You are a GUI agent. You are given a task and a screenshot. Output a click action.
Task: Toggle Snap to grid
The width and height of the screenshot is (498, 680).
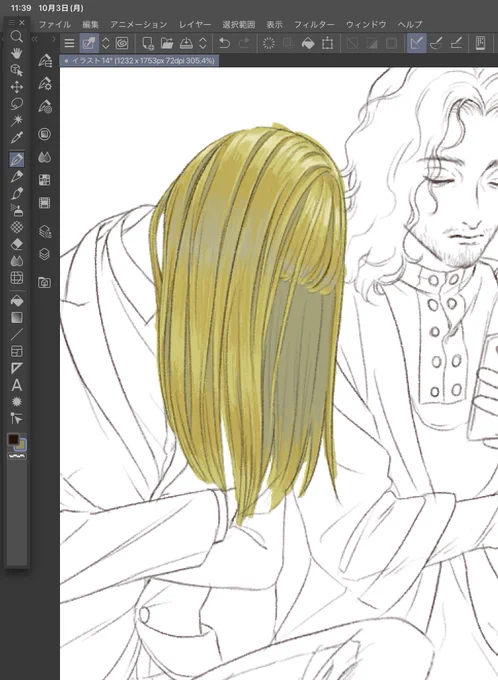point(456,43)
